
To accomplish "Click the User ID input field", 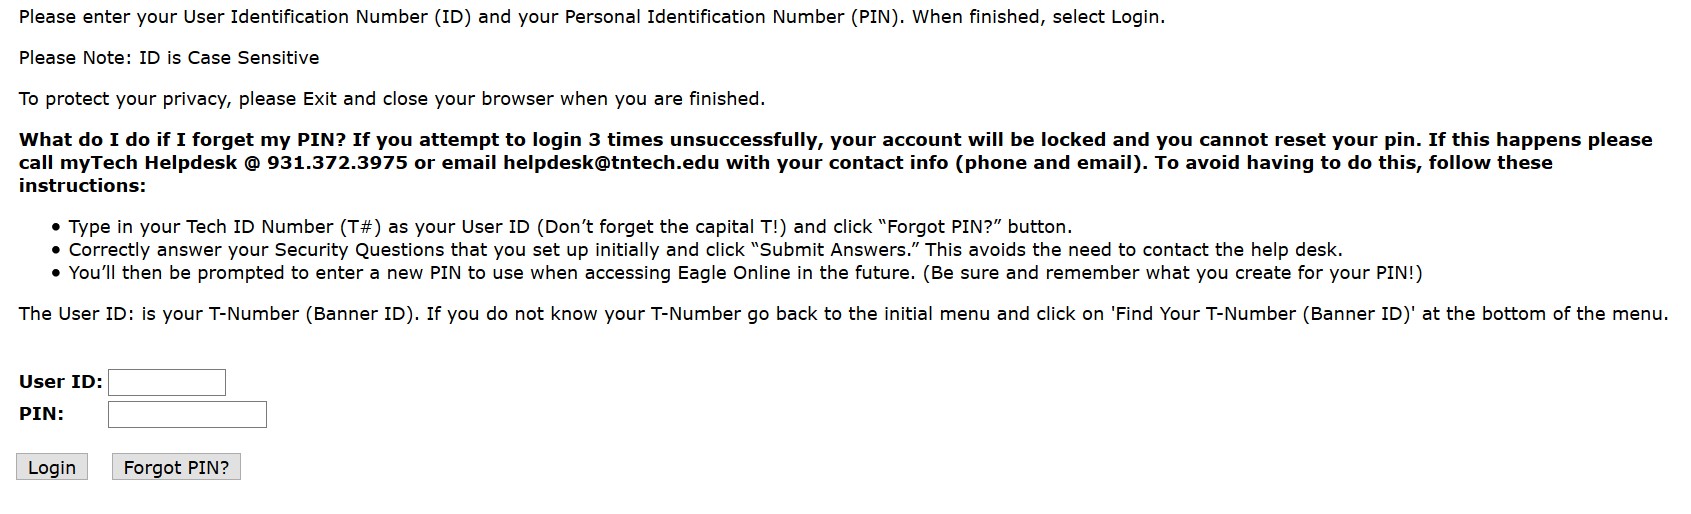I will (x=167, y=382).
